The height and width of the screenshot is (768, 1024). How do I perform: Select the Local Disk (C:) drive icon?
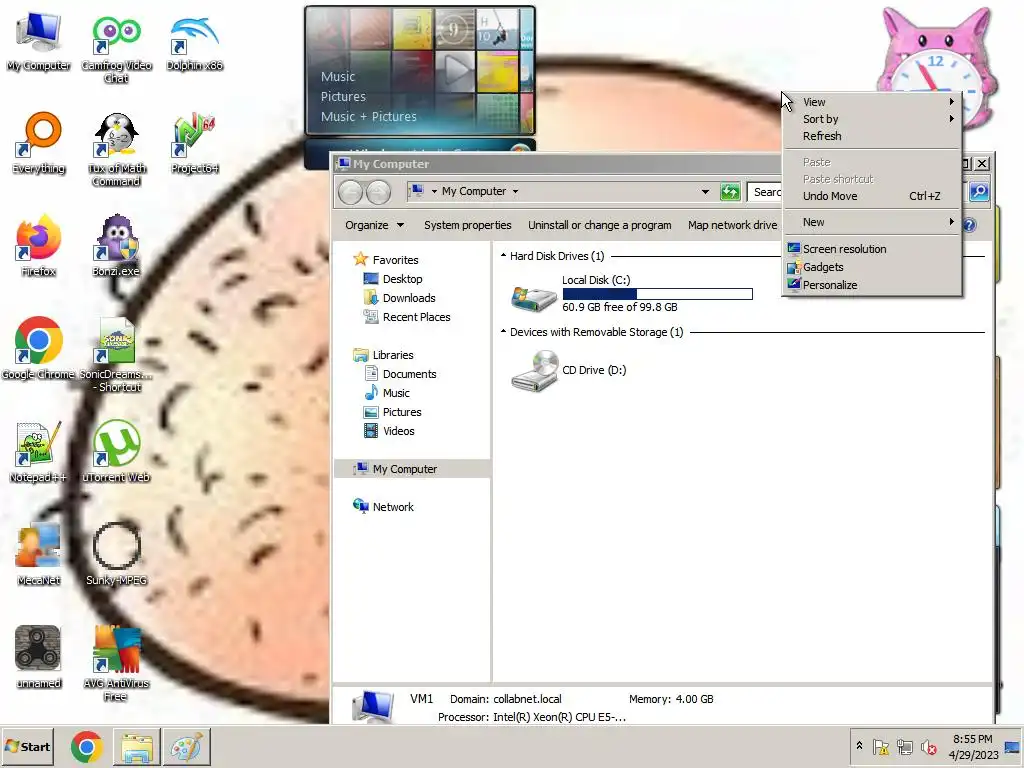[x=534, y=298]
